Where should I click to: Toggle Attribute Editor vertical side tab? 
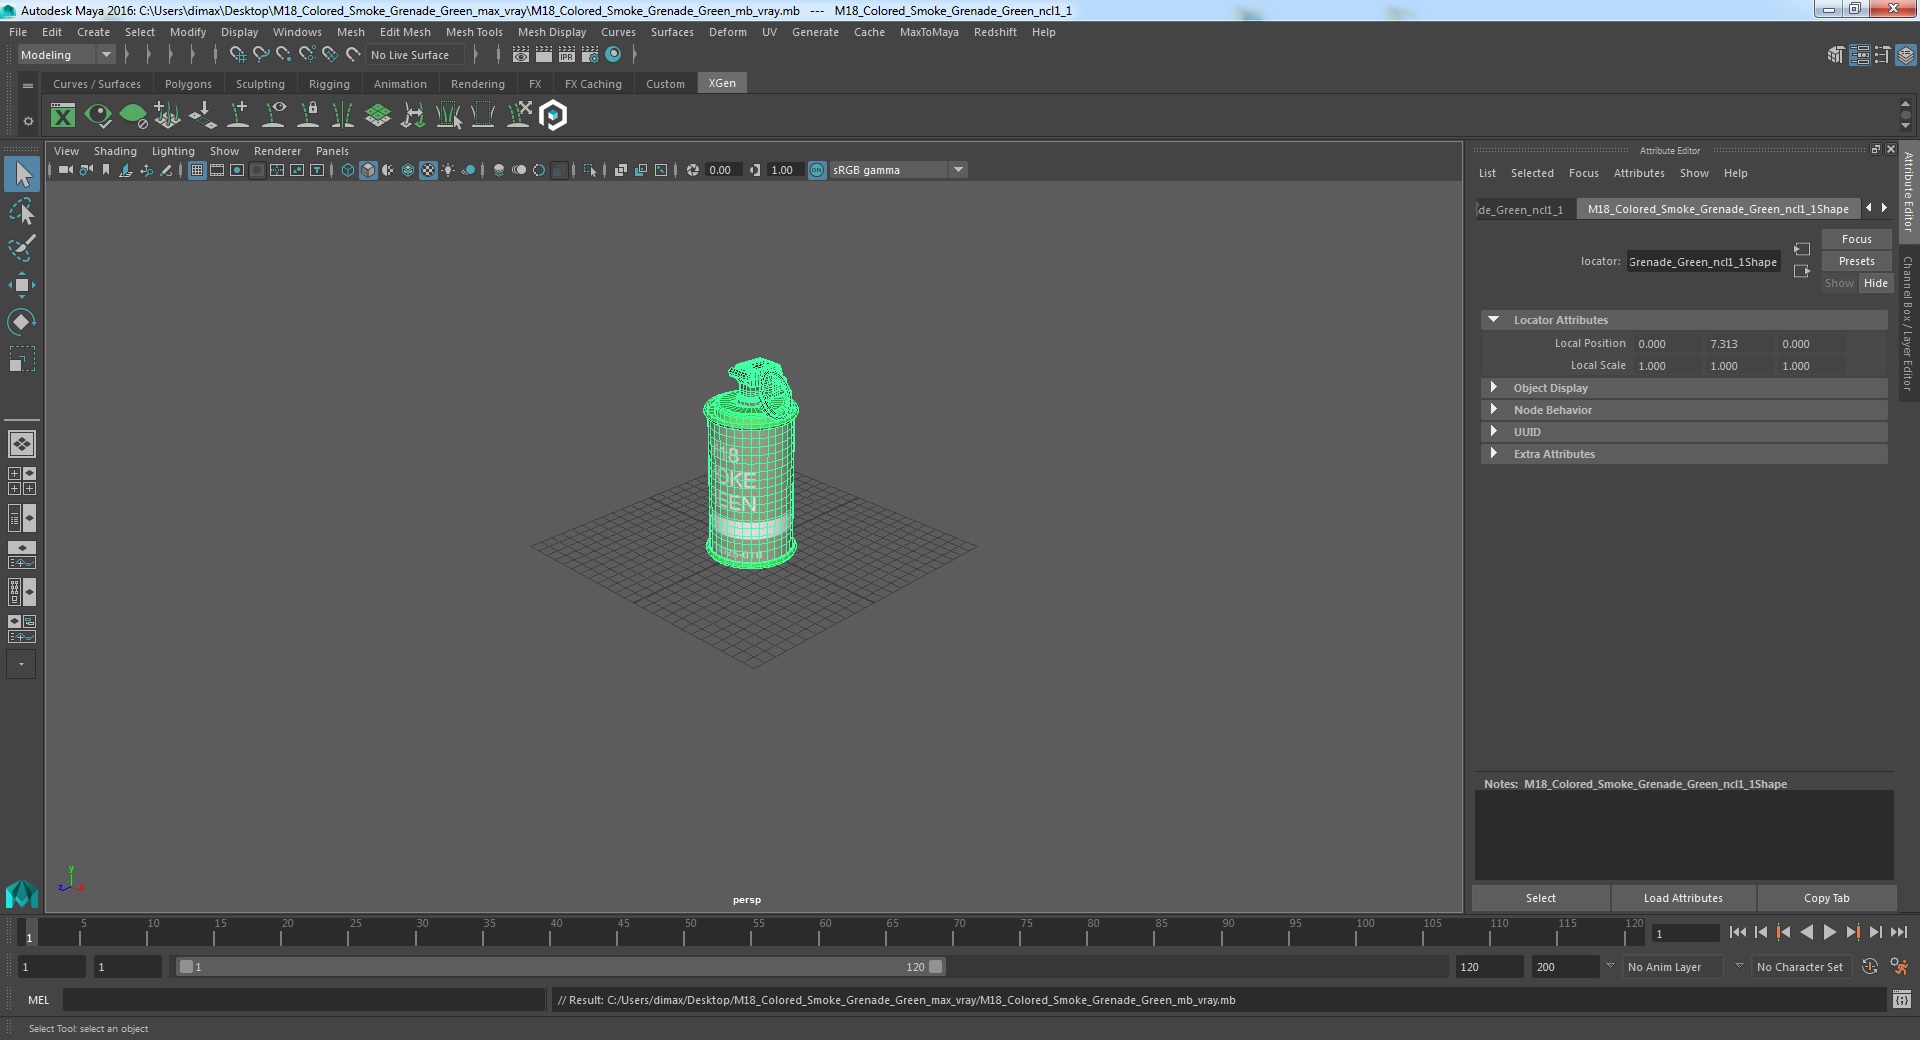pyautogui.click(x=1909, y=191)
